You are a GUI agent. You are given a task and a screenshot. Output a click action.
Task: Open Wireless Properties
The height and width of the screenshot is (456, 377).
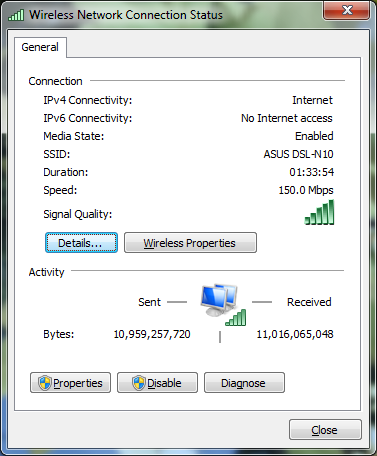pos(190,243)
